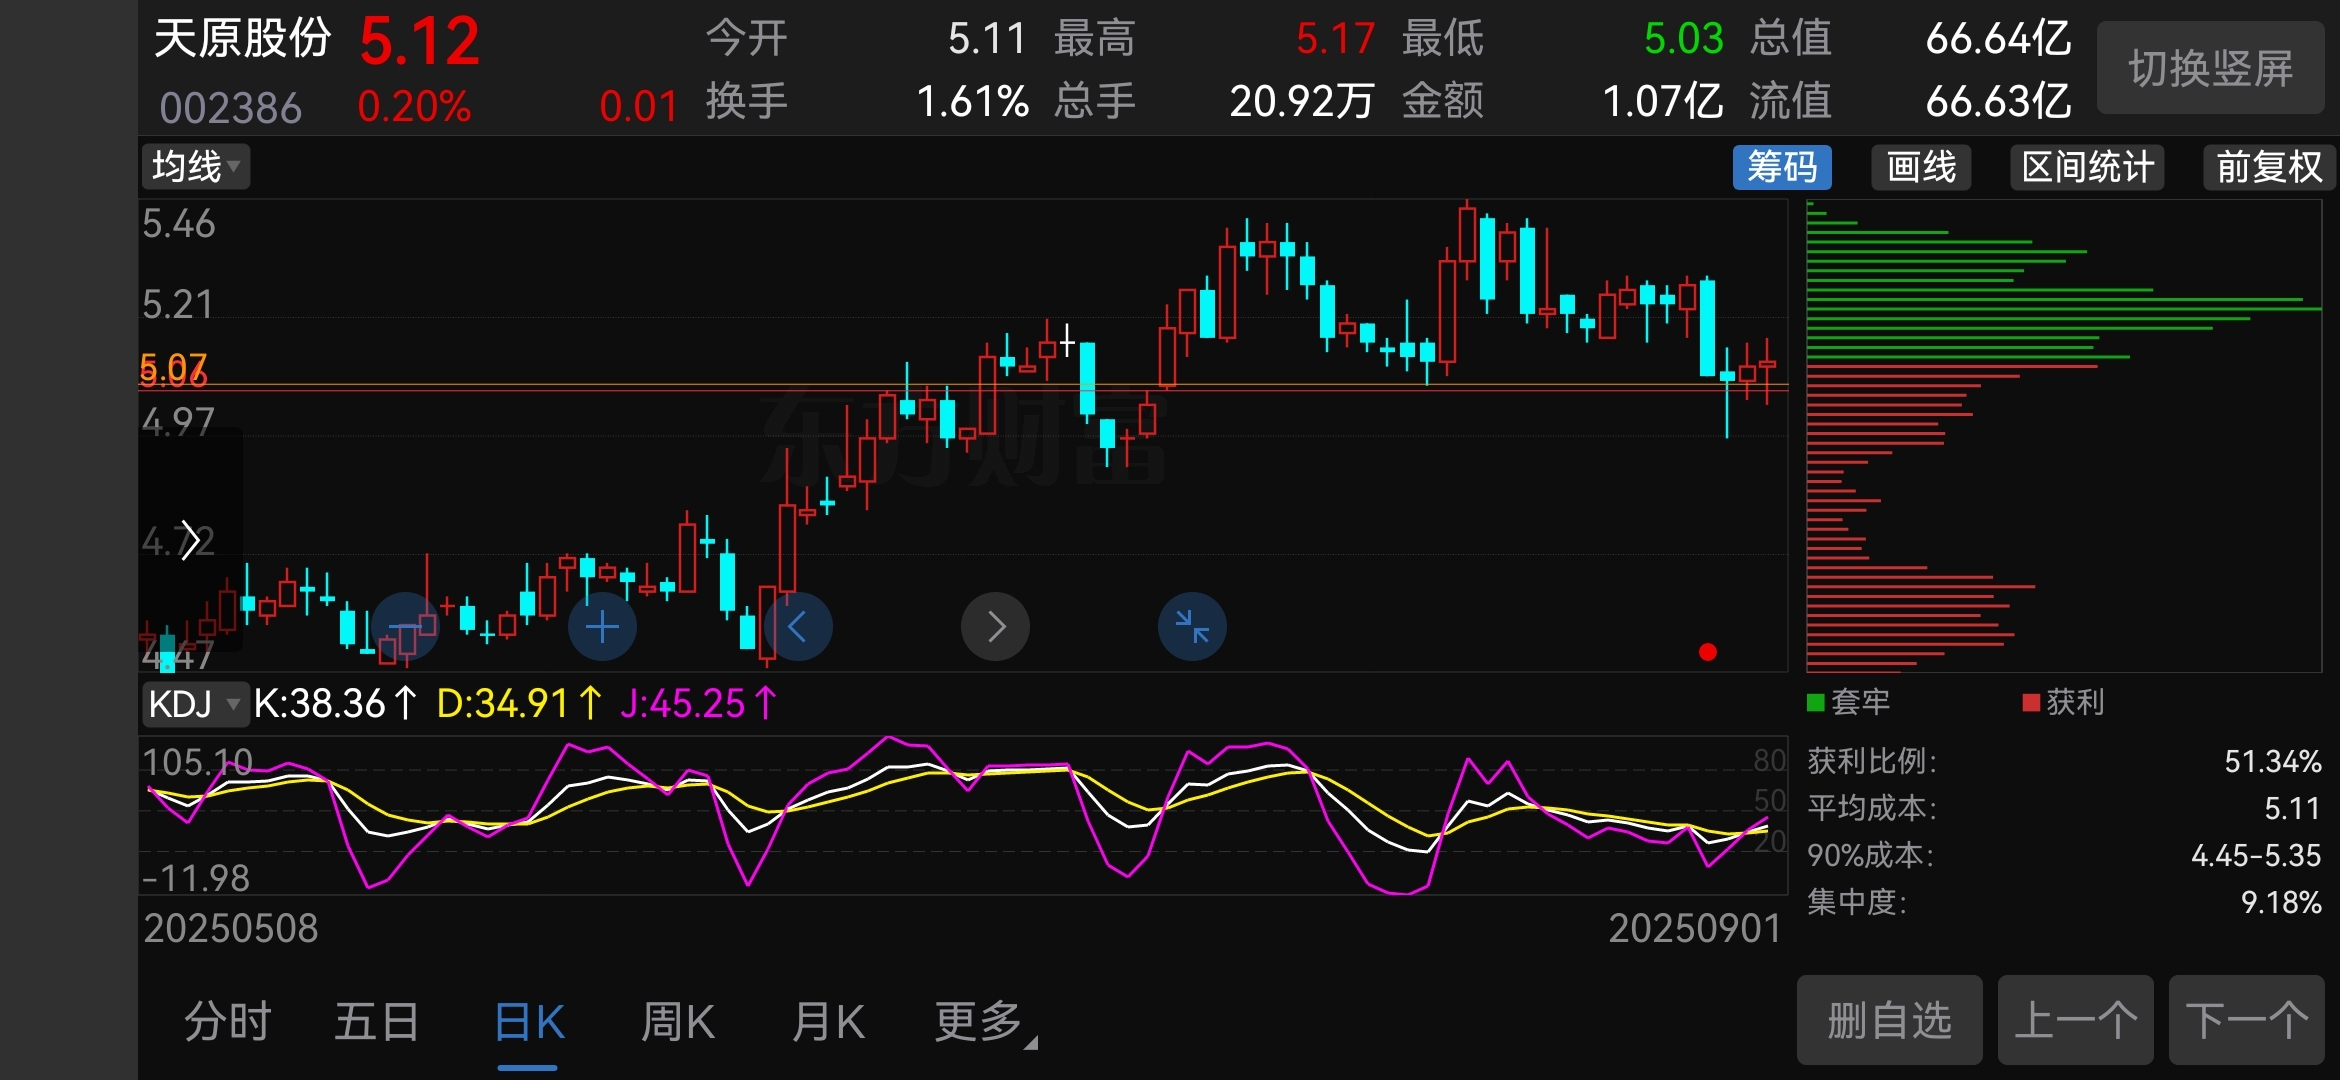
Task: Tap the 90%成本 range 4.45-5.35
Action: tap(2256, 856)
